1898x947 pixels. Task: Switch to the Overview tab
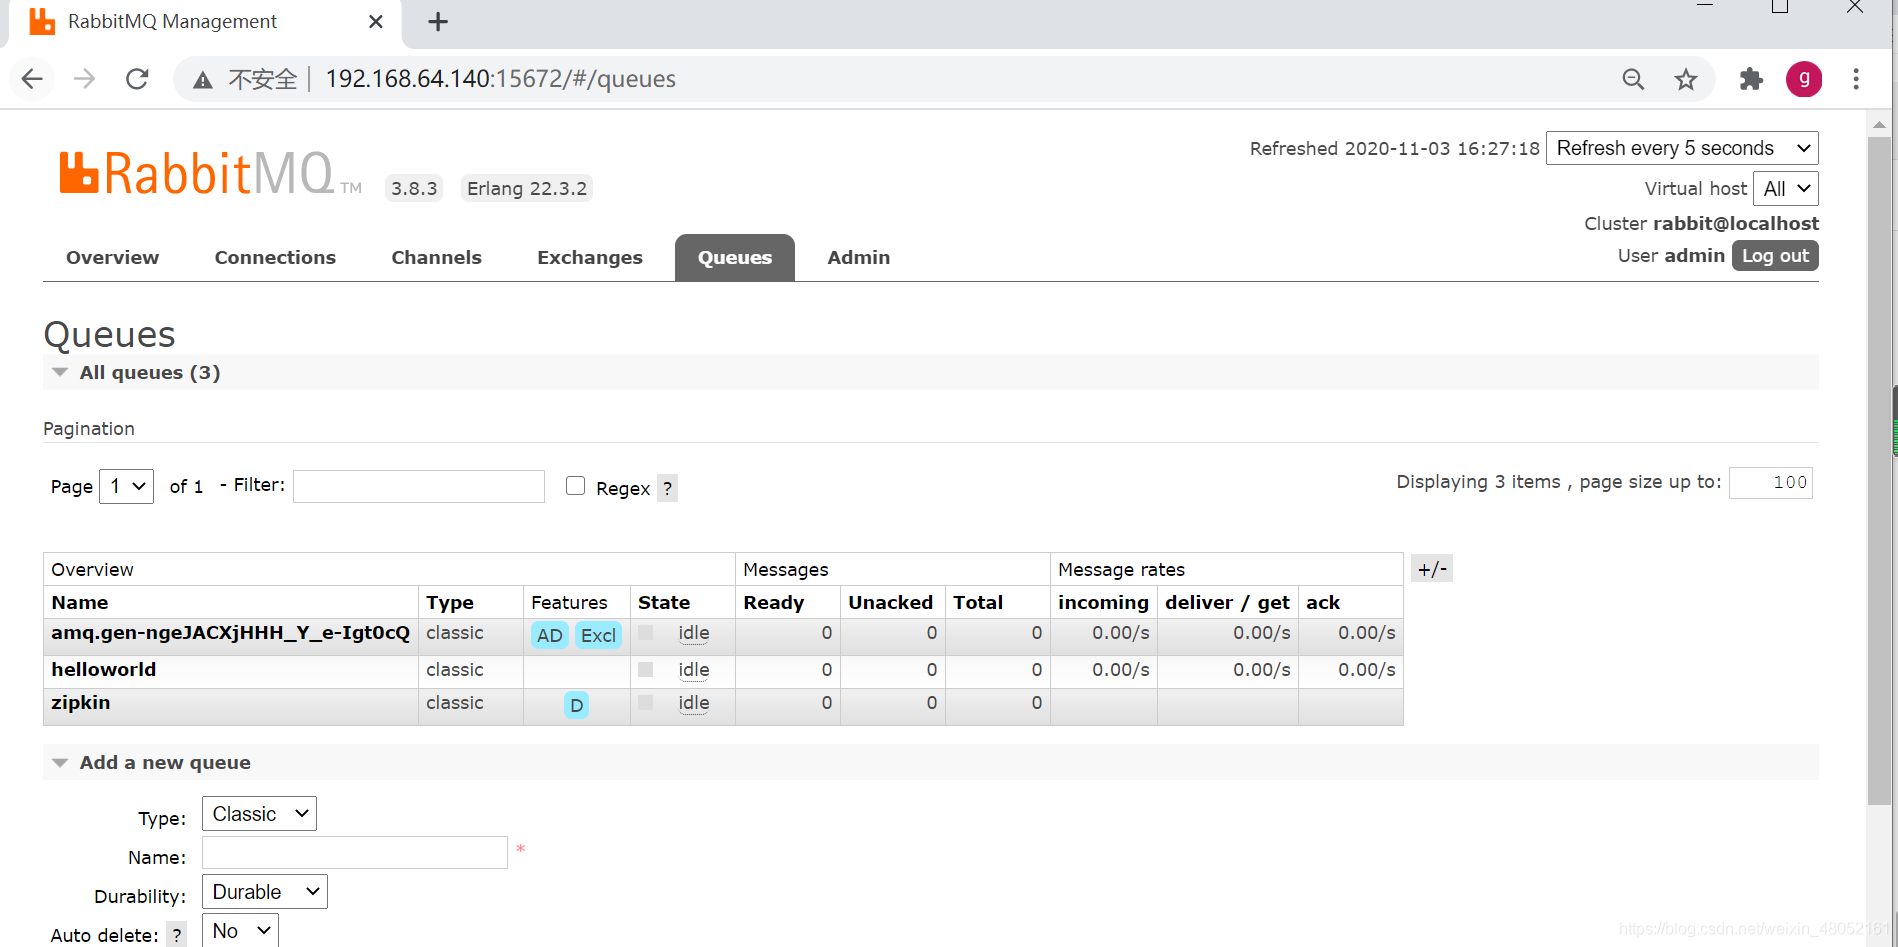[x=112, y=257]
